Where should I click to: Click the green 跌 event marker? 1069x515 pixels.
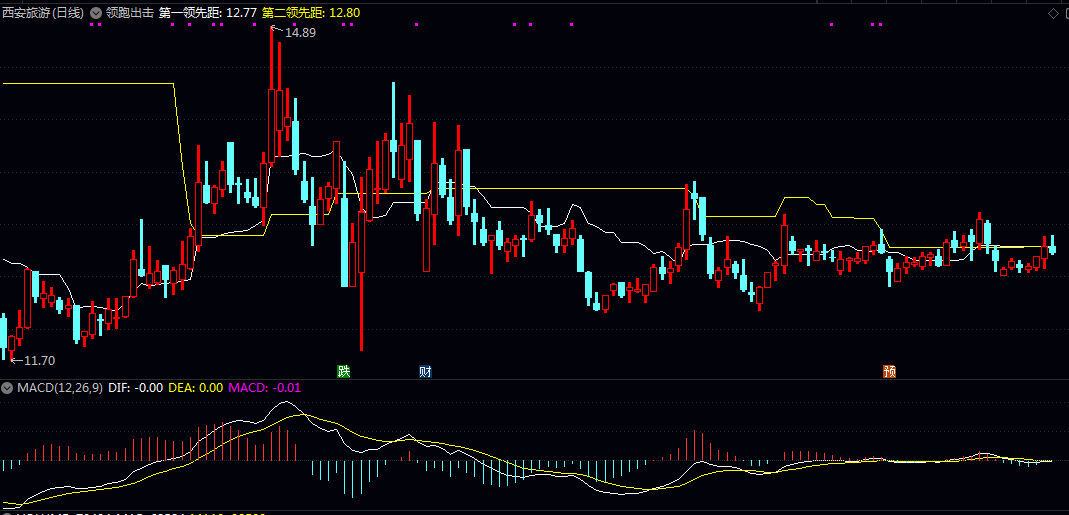pyautogui.click(x=344, y=372)
